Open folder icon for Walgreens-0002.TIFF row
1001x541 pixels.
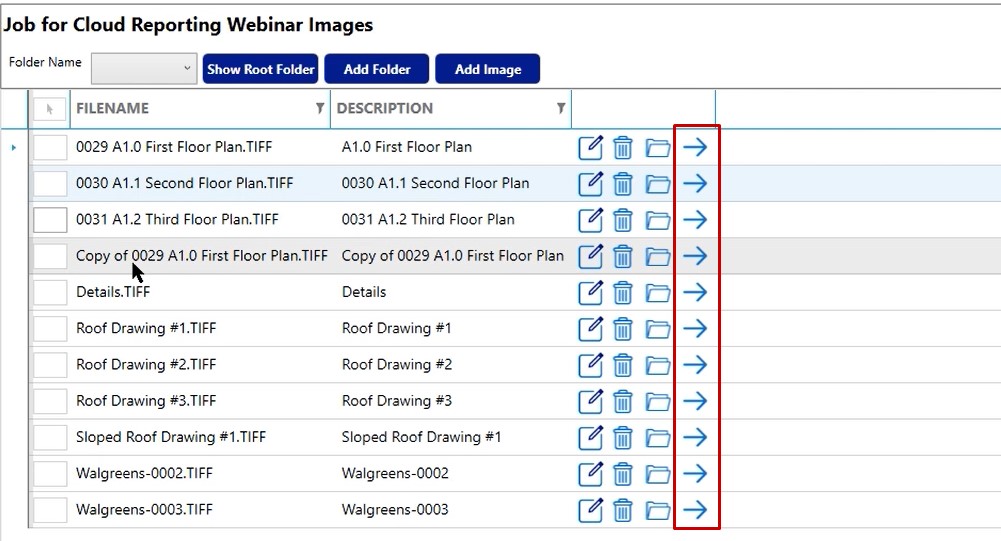tap(657, 474)
